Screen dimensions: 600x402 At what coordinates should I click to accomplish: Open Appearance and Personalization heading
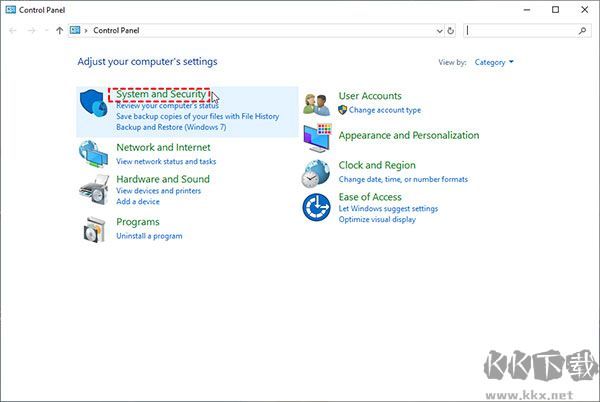pos(409,135)
